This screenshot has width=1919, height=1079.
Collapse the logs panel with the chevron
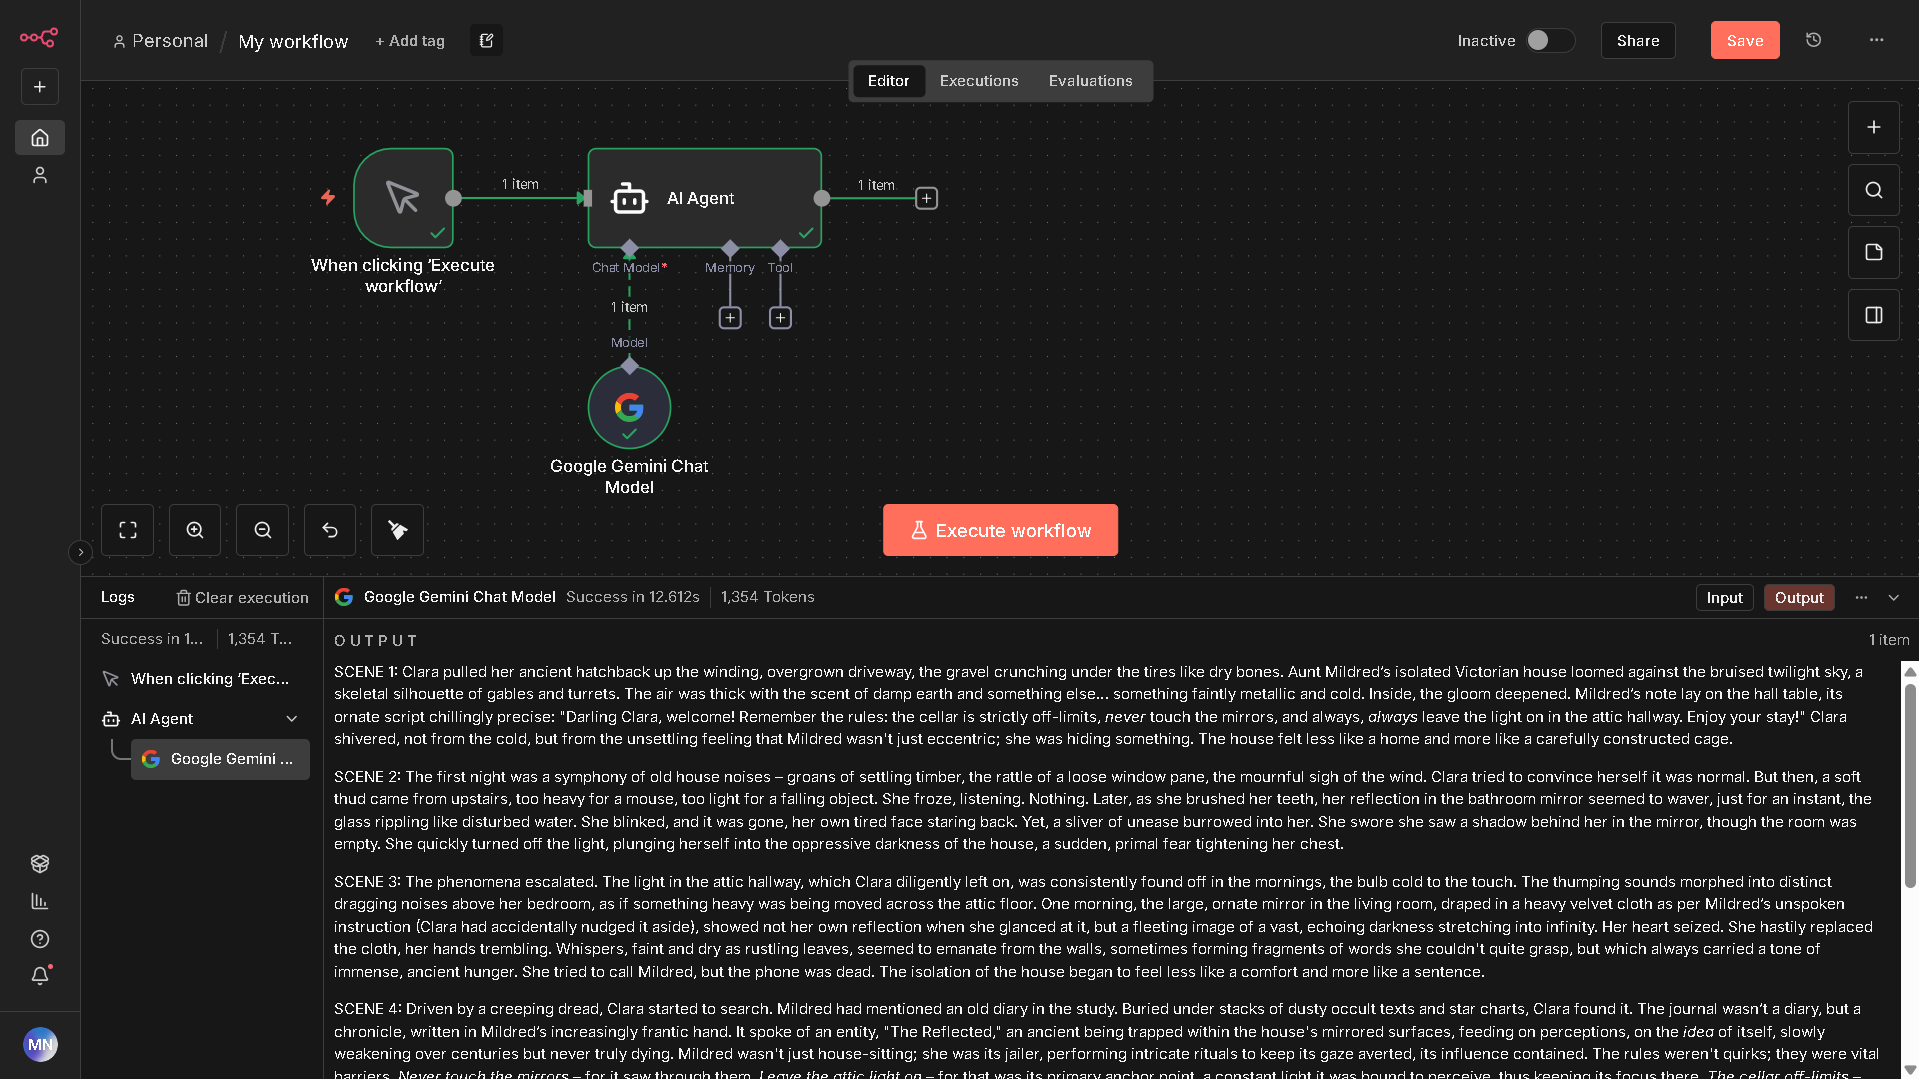1893,597
